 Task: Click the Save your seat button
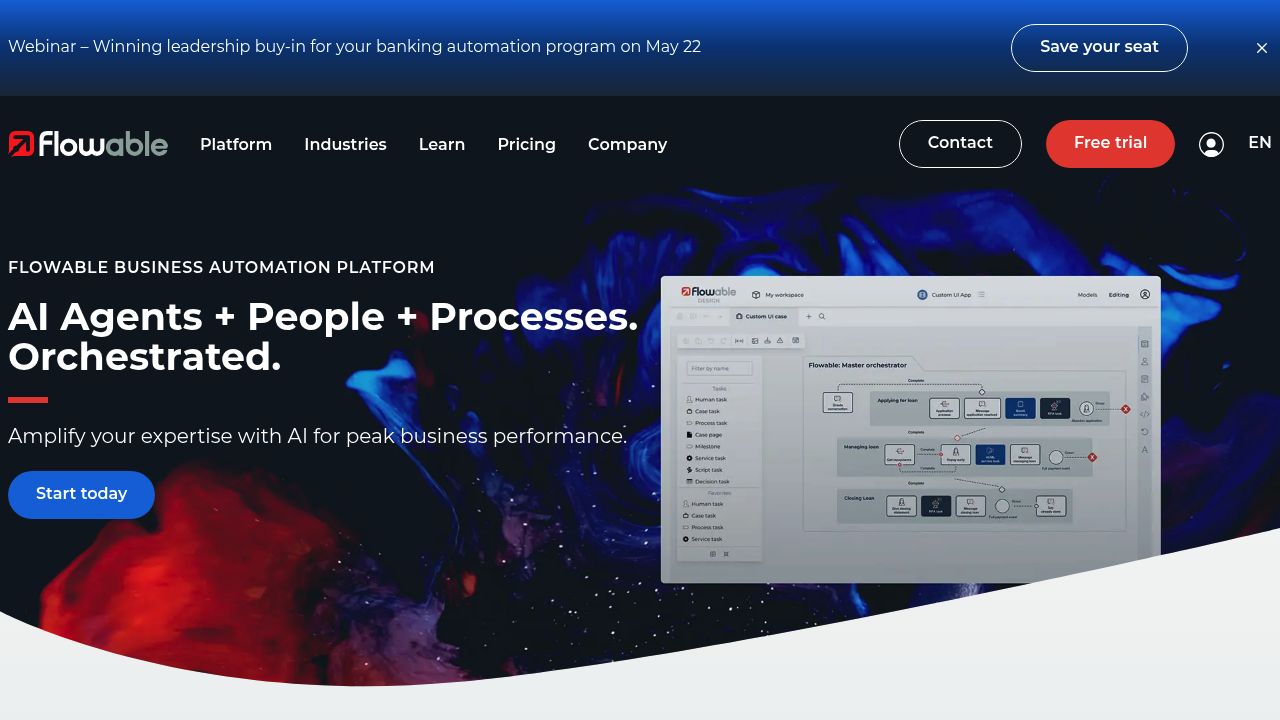coord(1099,48)
